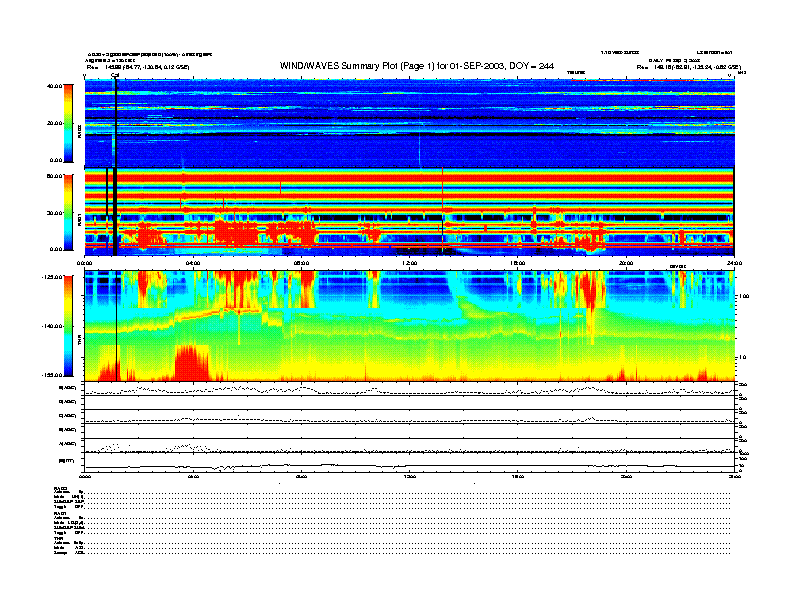Click the RAD1 color scale bar
The width and height of the screenshot is (792, 612).
(x=68, y=212)
